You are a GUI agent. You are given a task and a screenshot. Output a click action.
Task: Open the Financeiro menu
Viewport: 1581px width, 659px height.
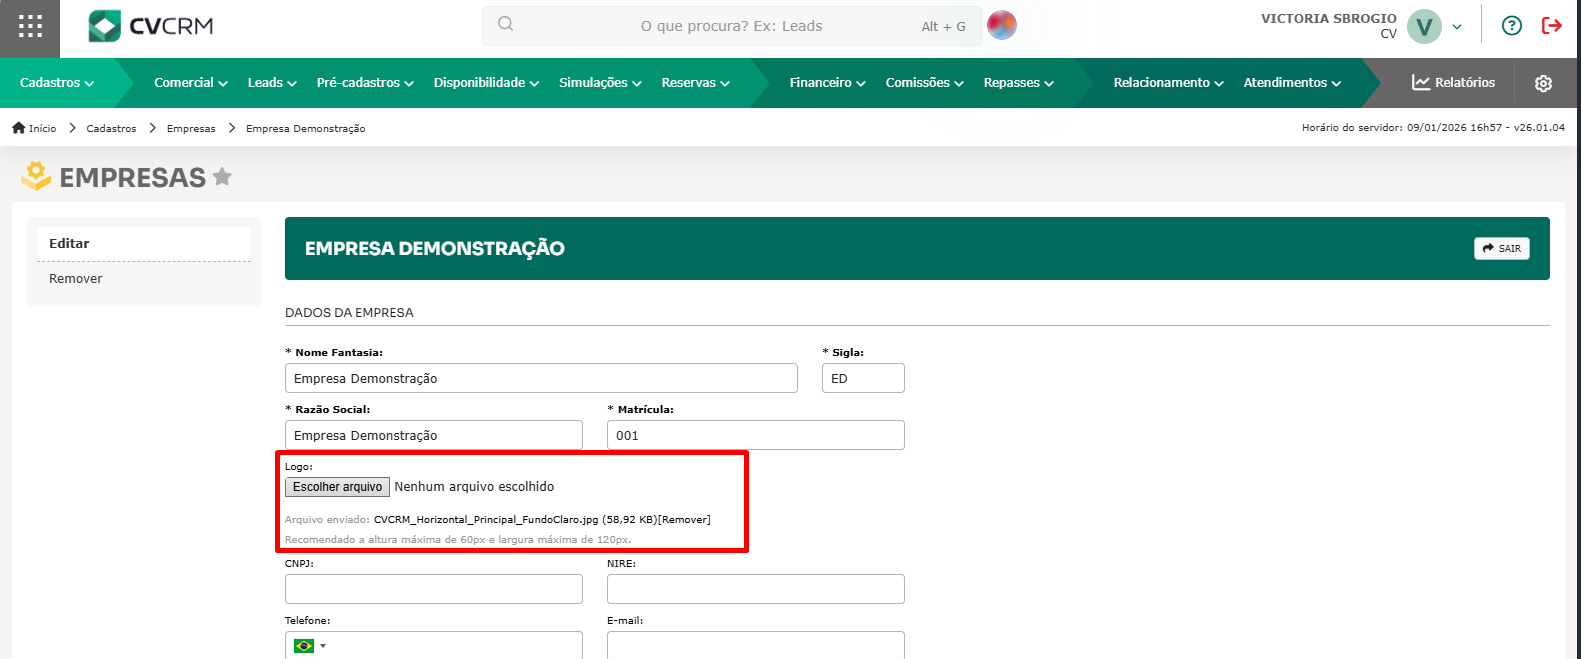tap(827, 83)
